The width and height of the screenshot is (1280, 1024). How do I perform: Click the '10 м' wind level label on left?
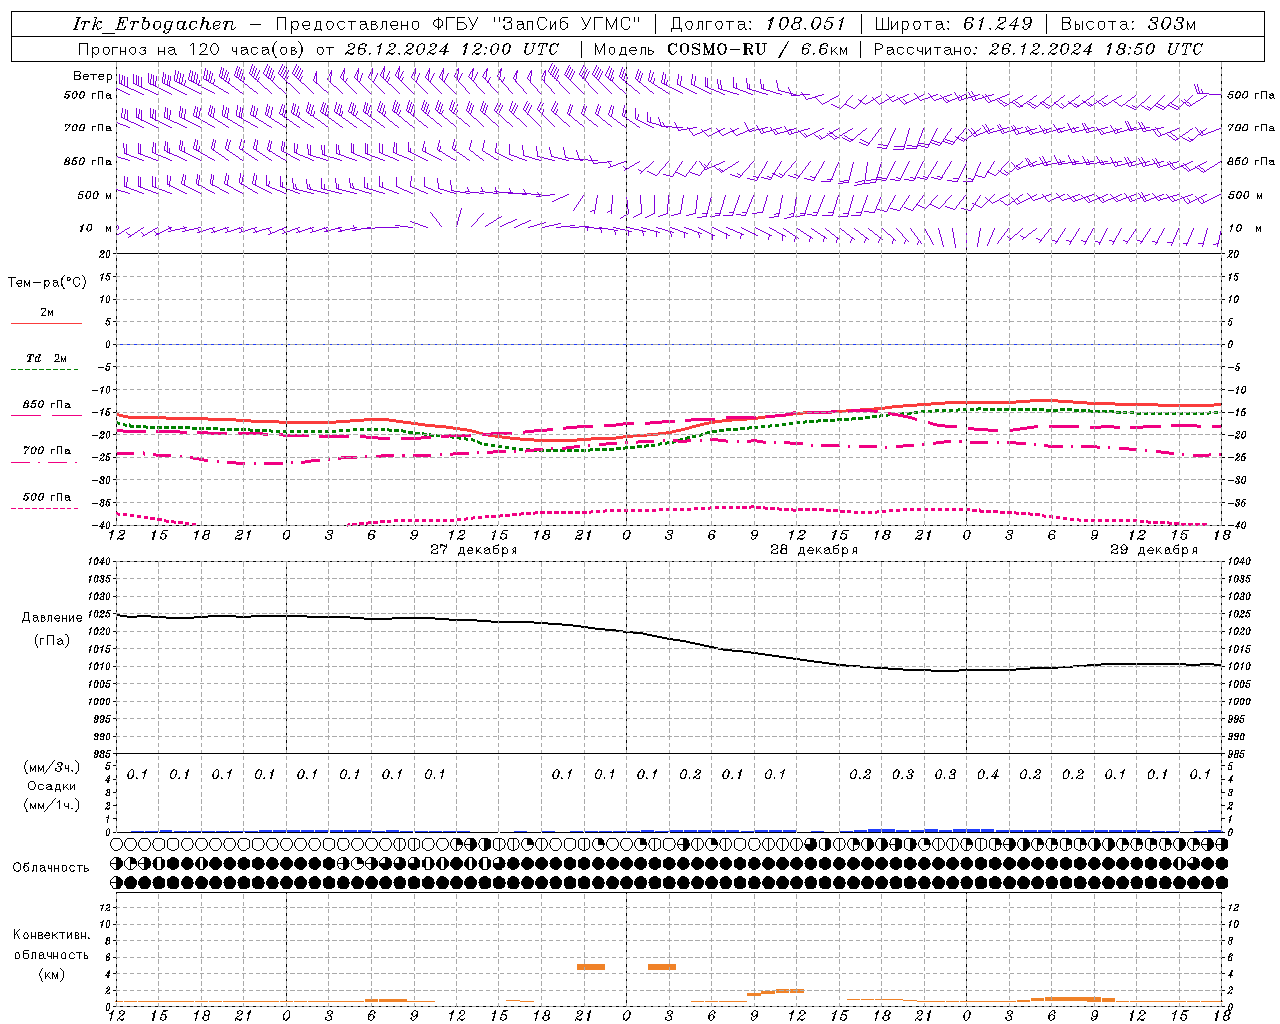[x=96, y=228]
